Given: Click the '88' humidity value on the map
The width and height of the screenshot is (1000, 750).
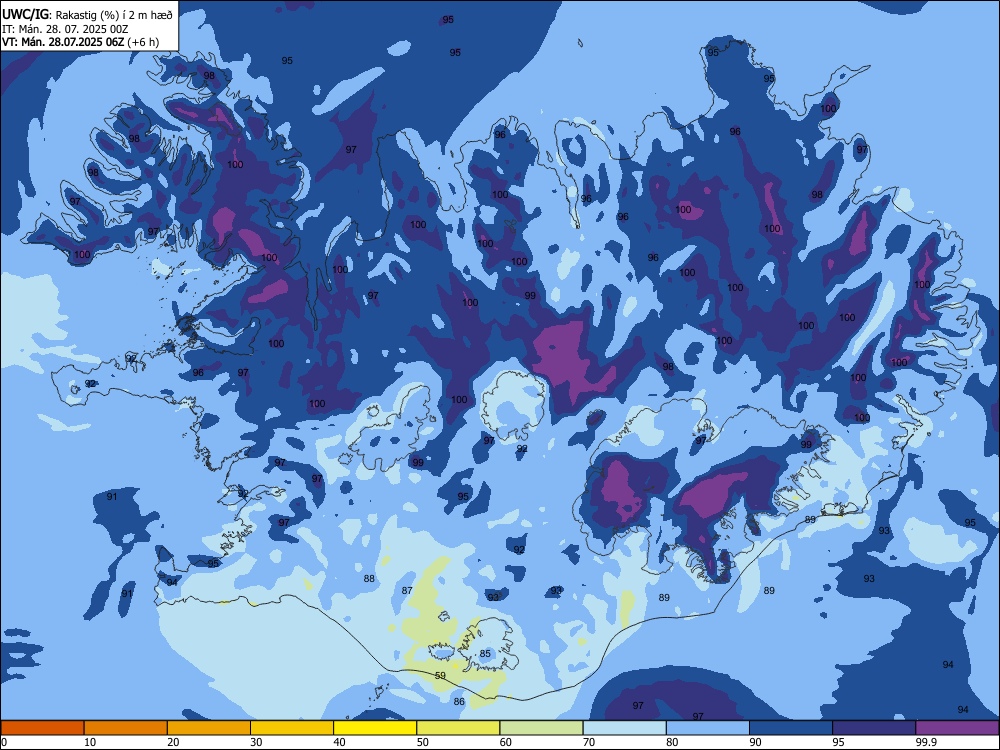Looking at the screenshot, I should click(x=369, y=578).
